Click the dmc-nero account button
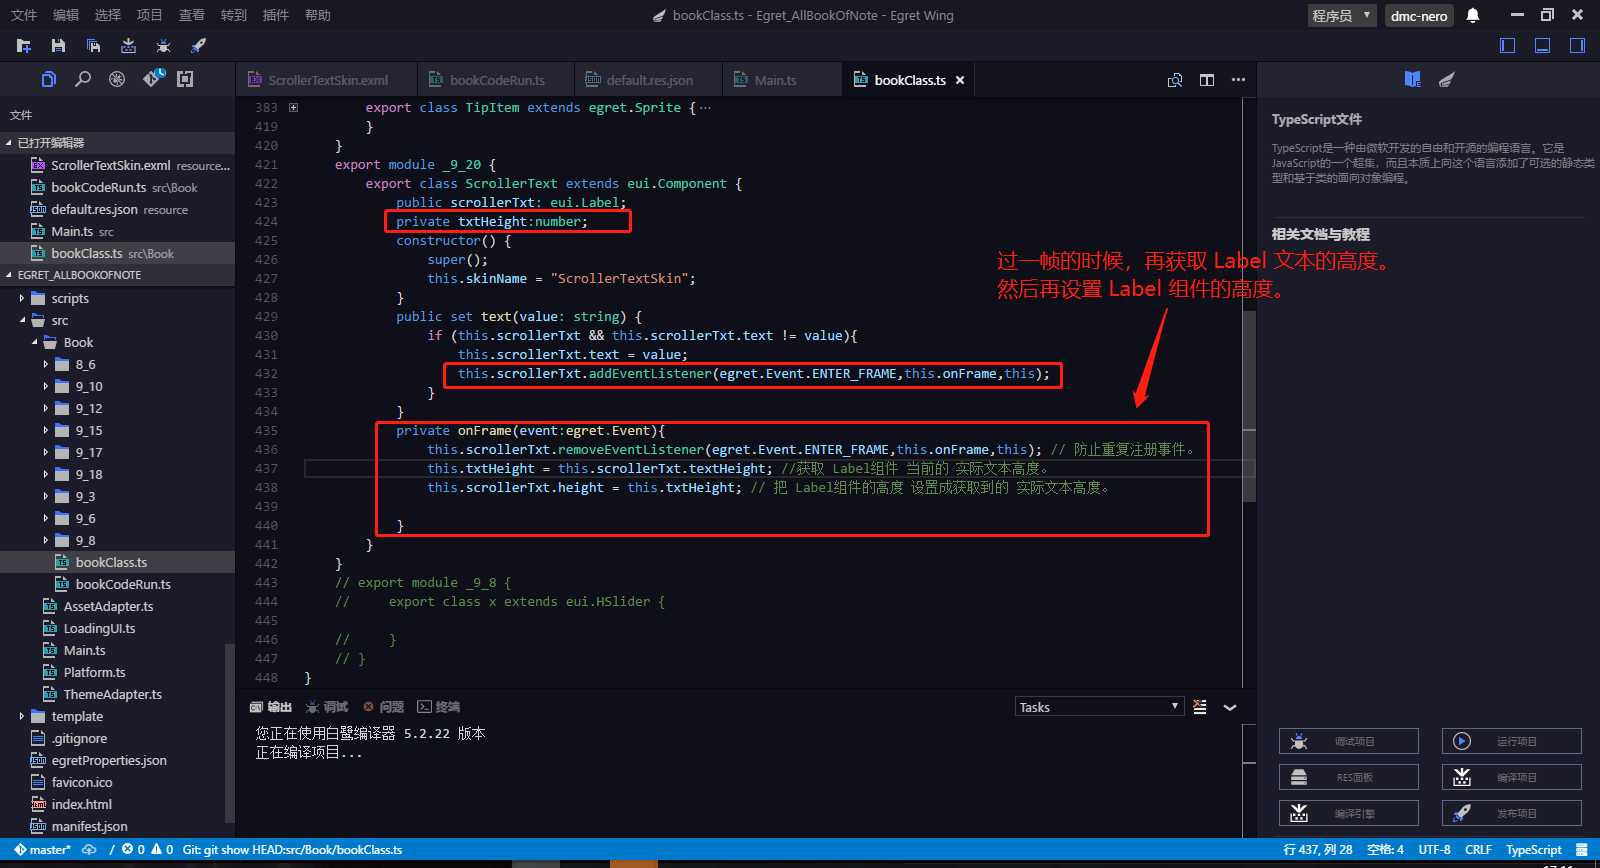The width and height of the screenshot is (1600, 868). (1419, 15)
